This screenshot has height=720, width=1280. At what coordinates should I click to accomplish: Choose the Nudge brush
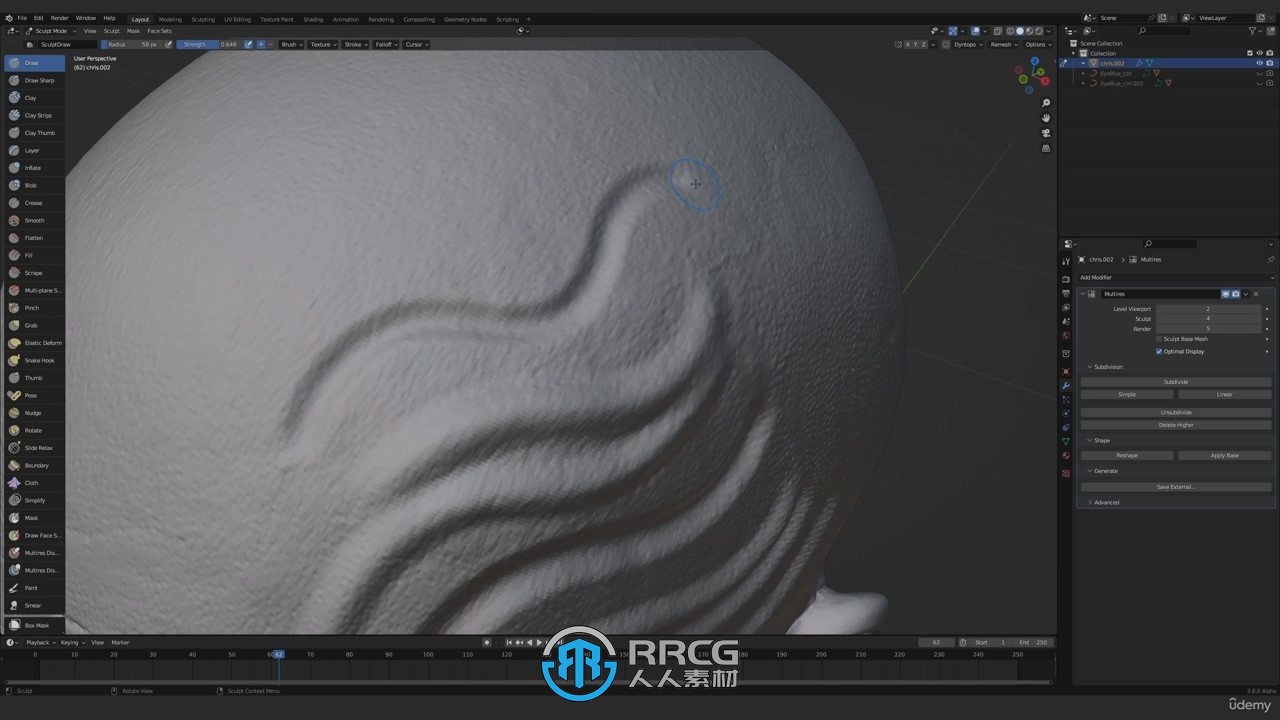(35, 413)
